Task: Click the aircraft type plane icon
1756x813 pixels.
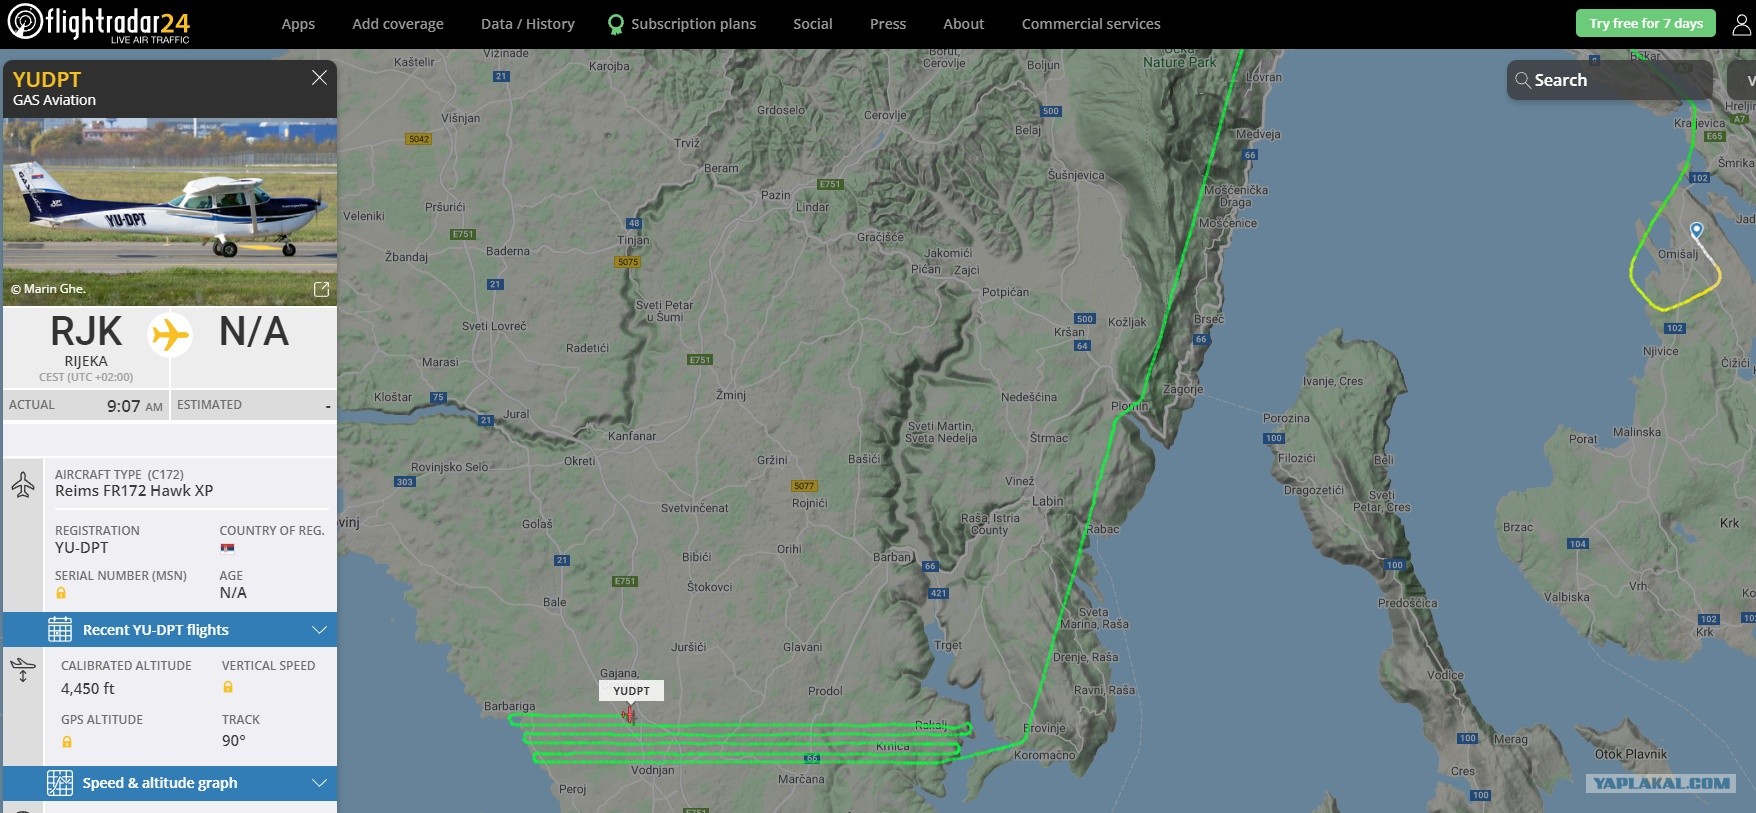Action: point(23,485)
